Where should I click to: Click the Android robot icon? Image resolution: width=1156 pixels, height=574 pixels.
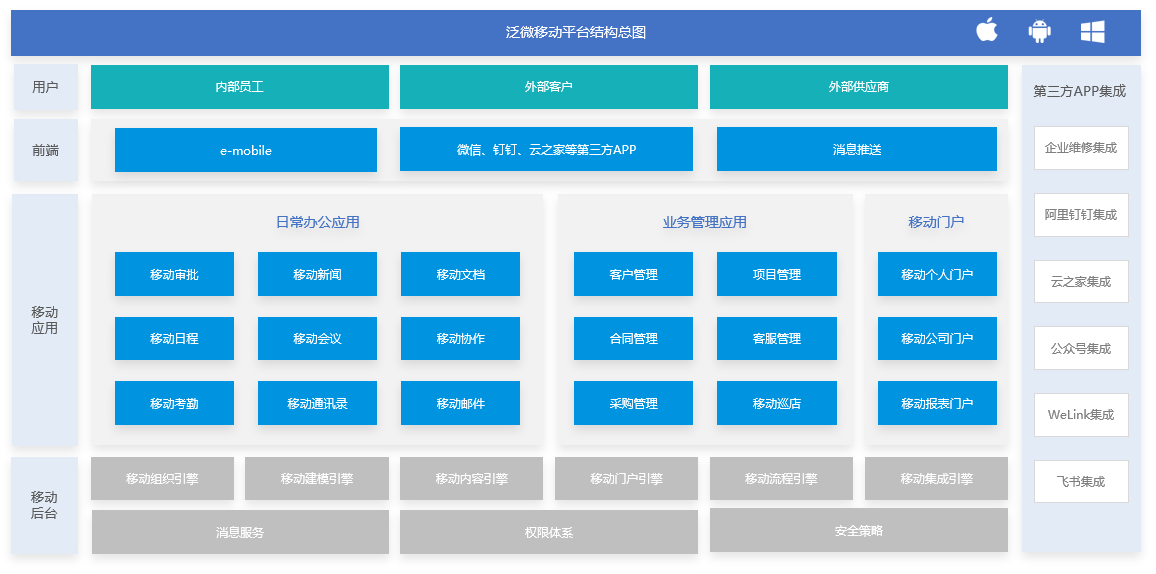point(1040,32)
